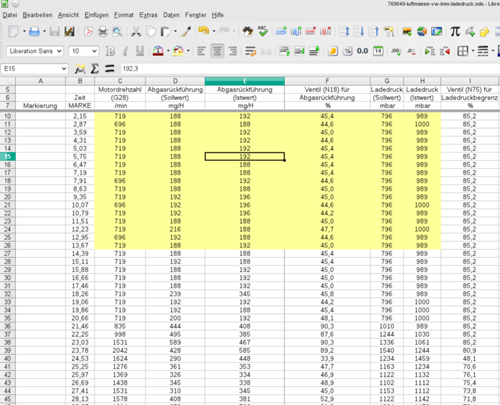Undo the last action
The image size is (500, 405).
point(203,31)
